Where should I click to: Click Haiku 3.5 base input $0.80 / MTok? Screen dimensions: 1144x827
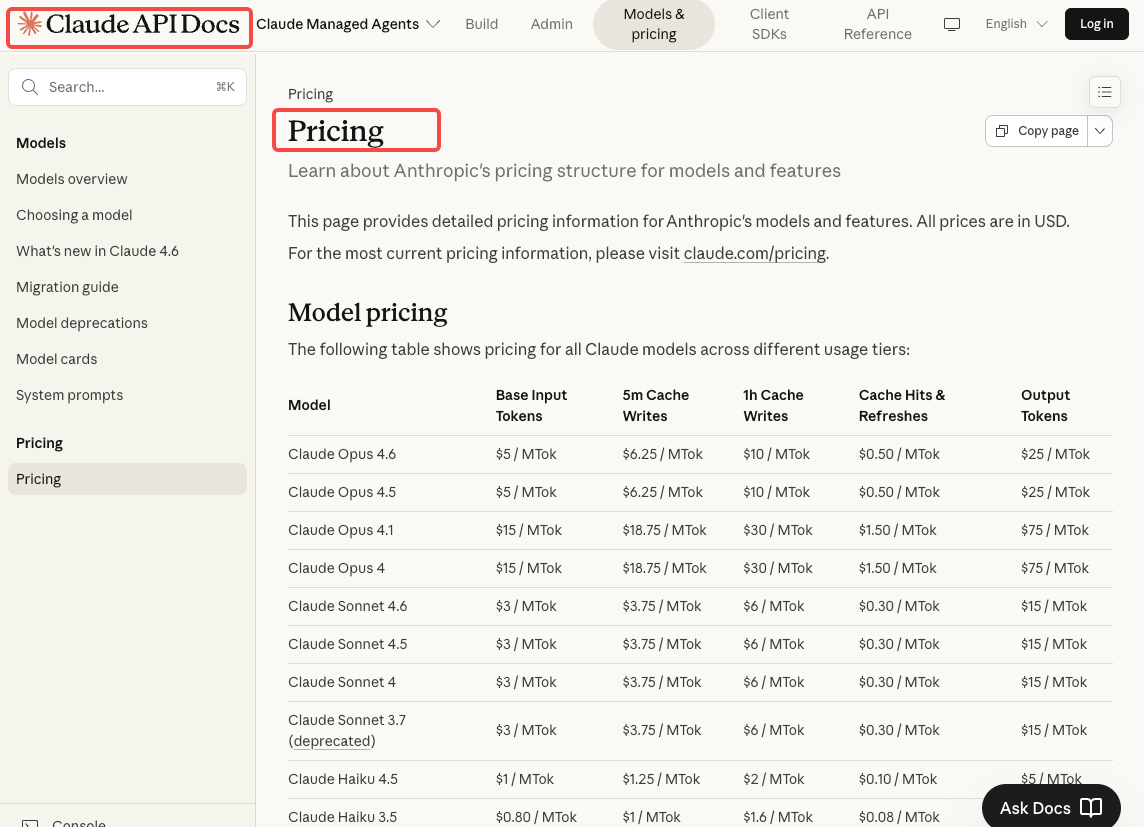[536, 817]
